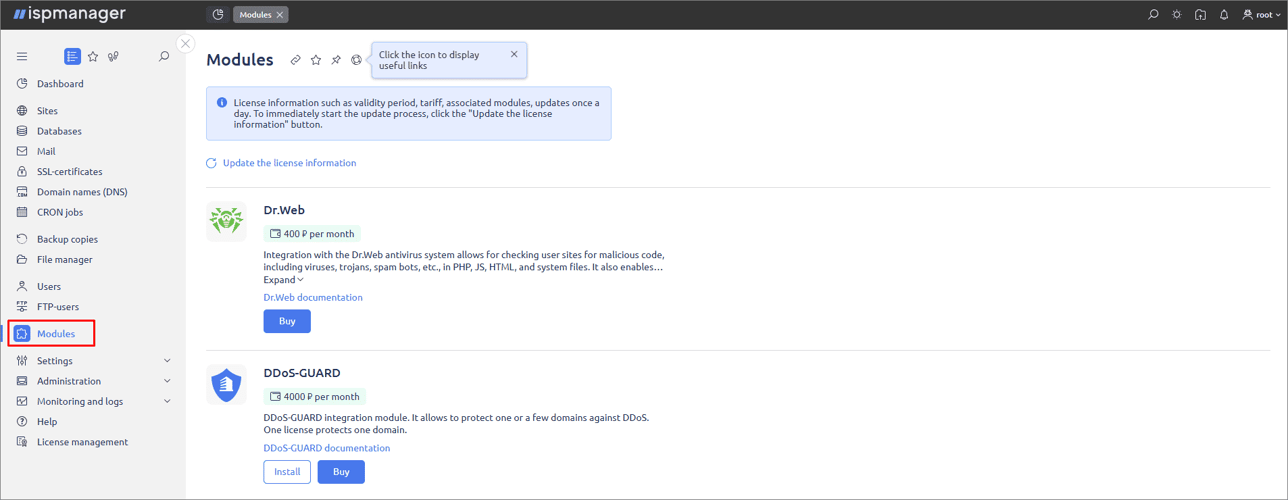1288x500 pixels.
Task: Open global search in top bar
Action: point(1153,15)
